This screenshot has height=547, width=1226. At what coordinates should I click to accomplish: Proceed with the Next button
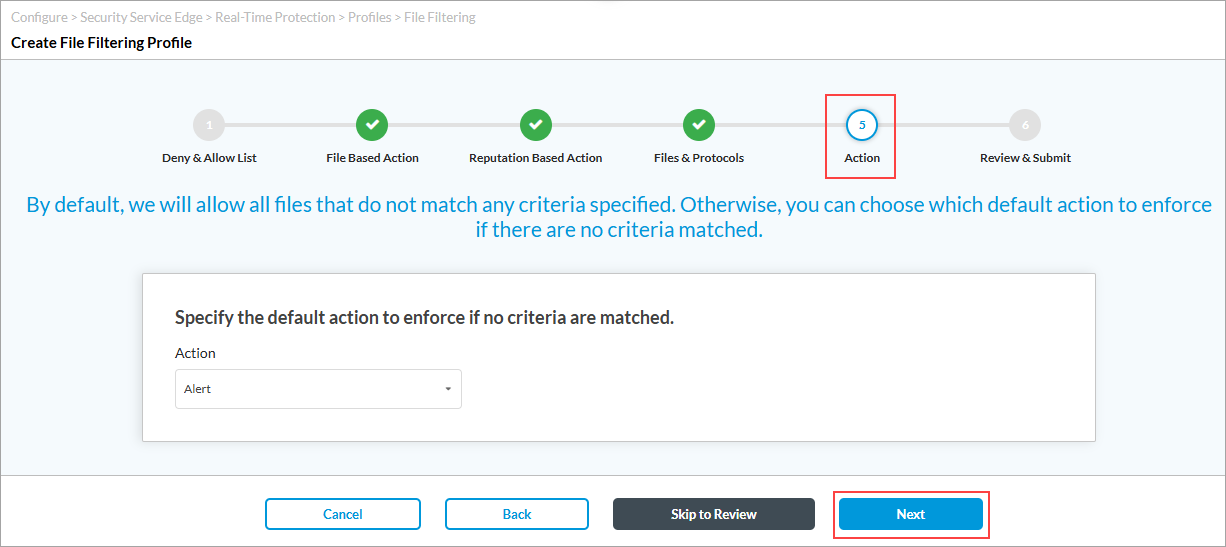click(910, 514)
